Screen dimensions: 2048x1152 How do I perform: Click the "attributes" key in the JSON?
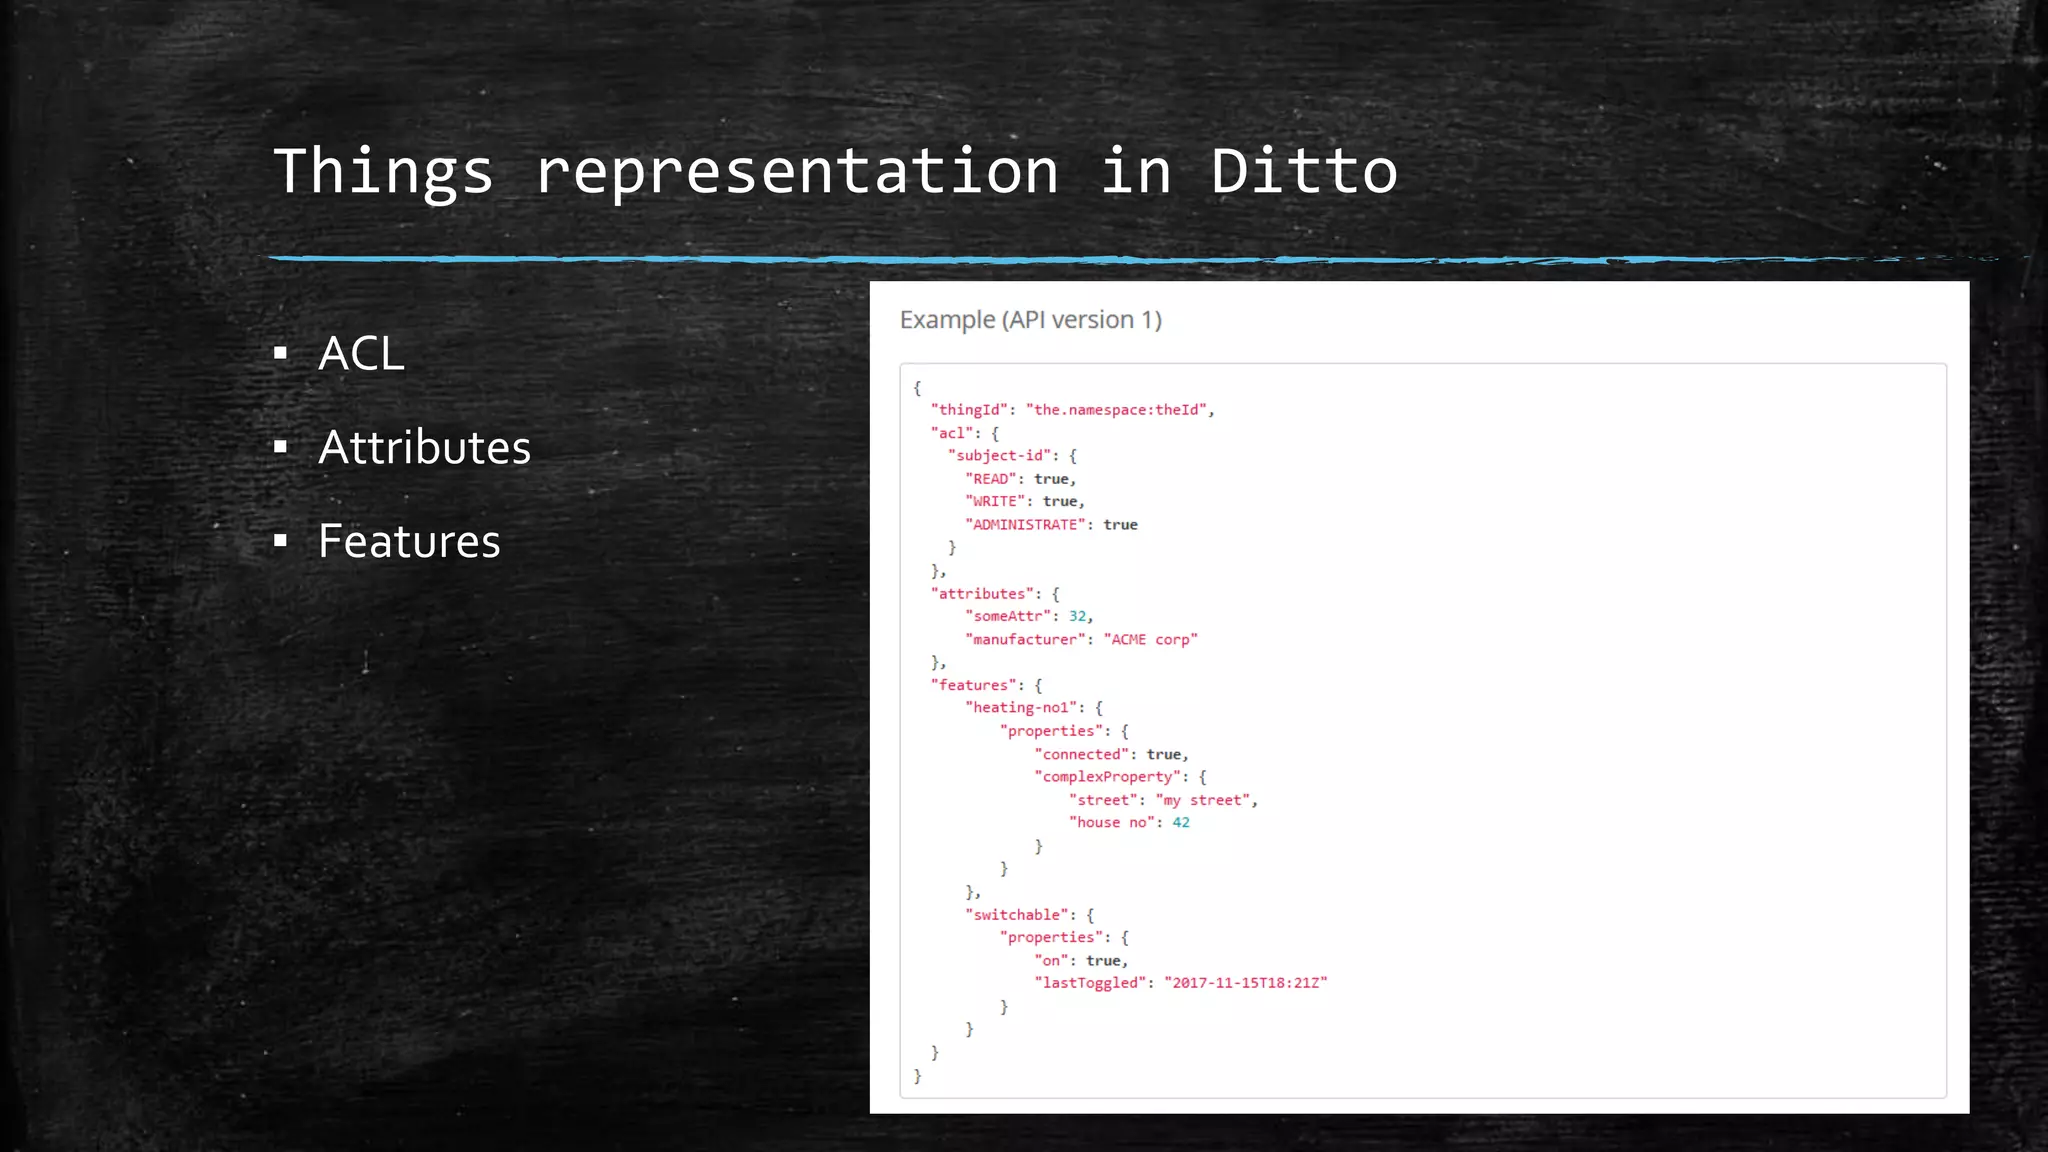pyautogui.click(x=982, y=594)
